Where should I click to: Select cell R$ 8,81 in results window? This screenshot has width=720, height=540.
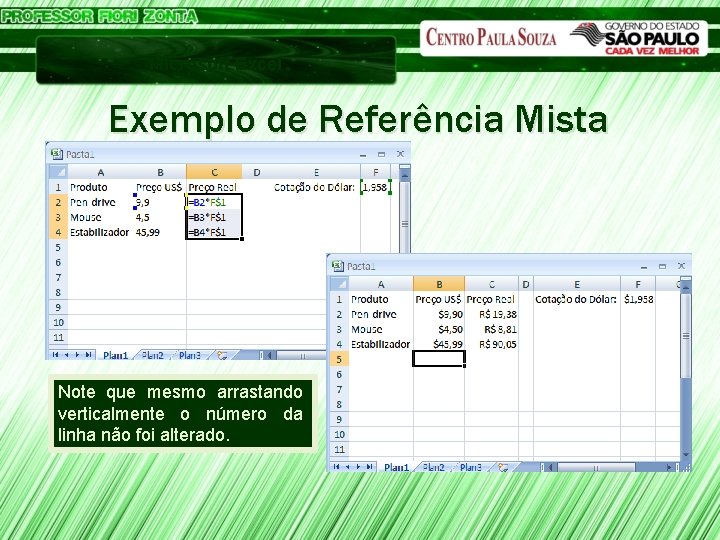click(x=491, y=329)
